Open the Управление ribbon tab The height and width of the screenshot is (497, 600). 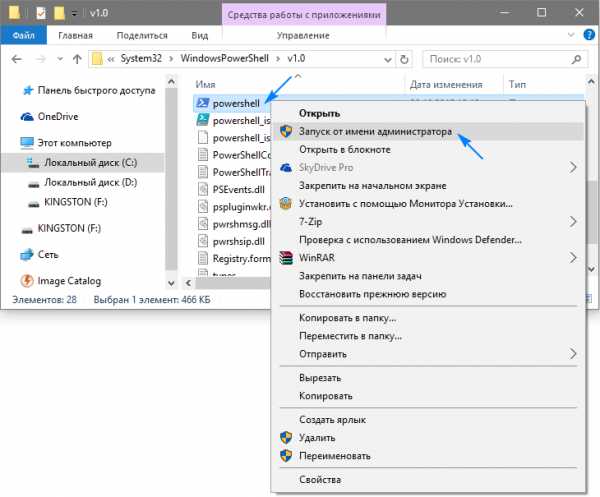click(x=303, y=36)
